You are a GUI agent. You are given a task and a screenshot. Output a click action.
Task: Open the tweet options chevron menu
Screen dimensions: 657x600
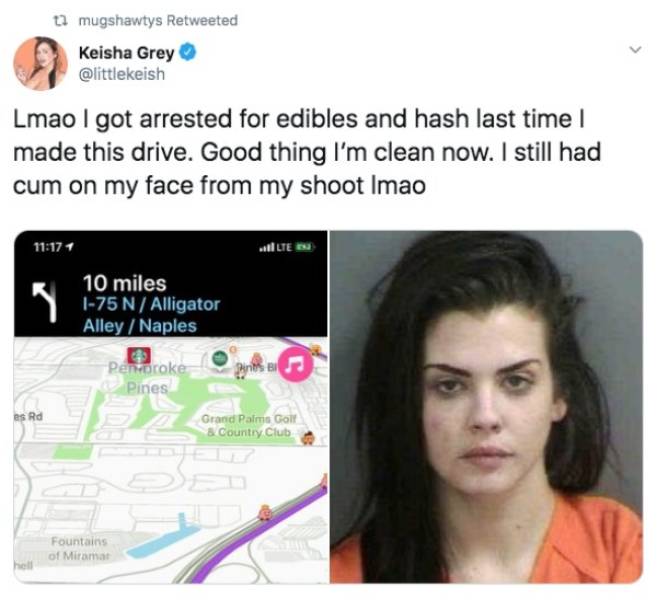coord(636,50)
